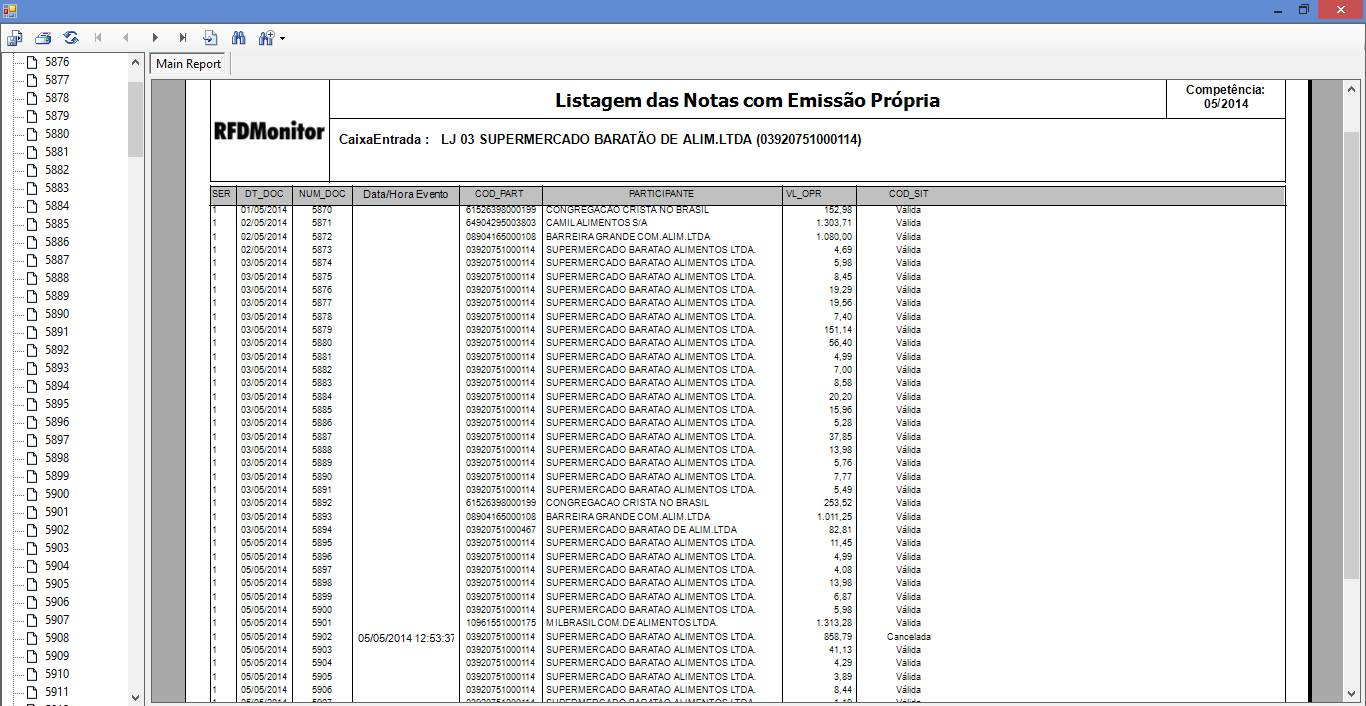
Task: Switch to the Main Report tab
Action: point(189,64)
